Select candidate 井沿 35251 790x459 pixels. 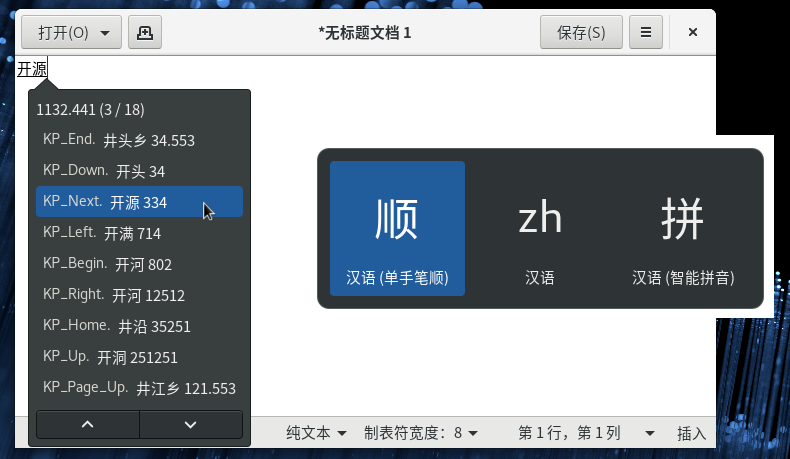tap(140, 326)
